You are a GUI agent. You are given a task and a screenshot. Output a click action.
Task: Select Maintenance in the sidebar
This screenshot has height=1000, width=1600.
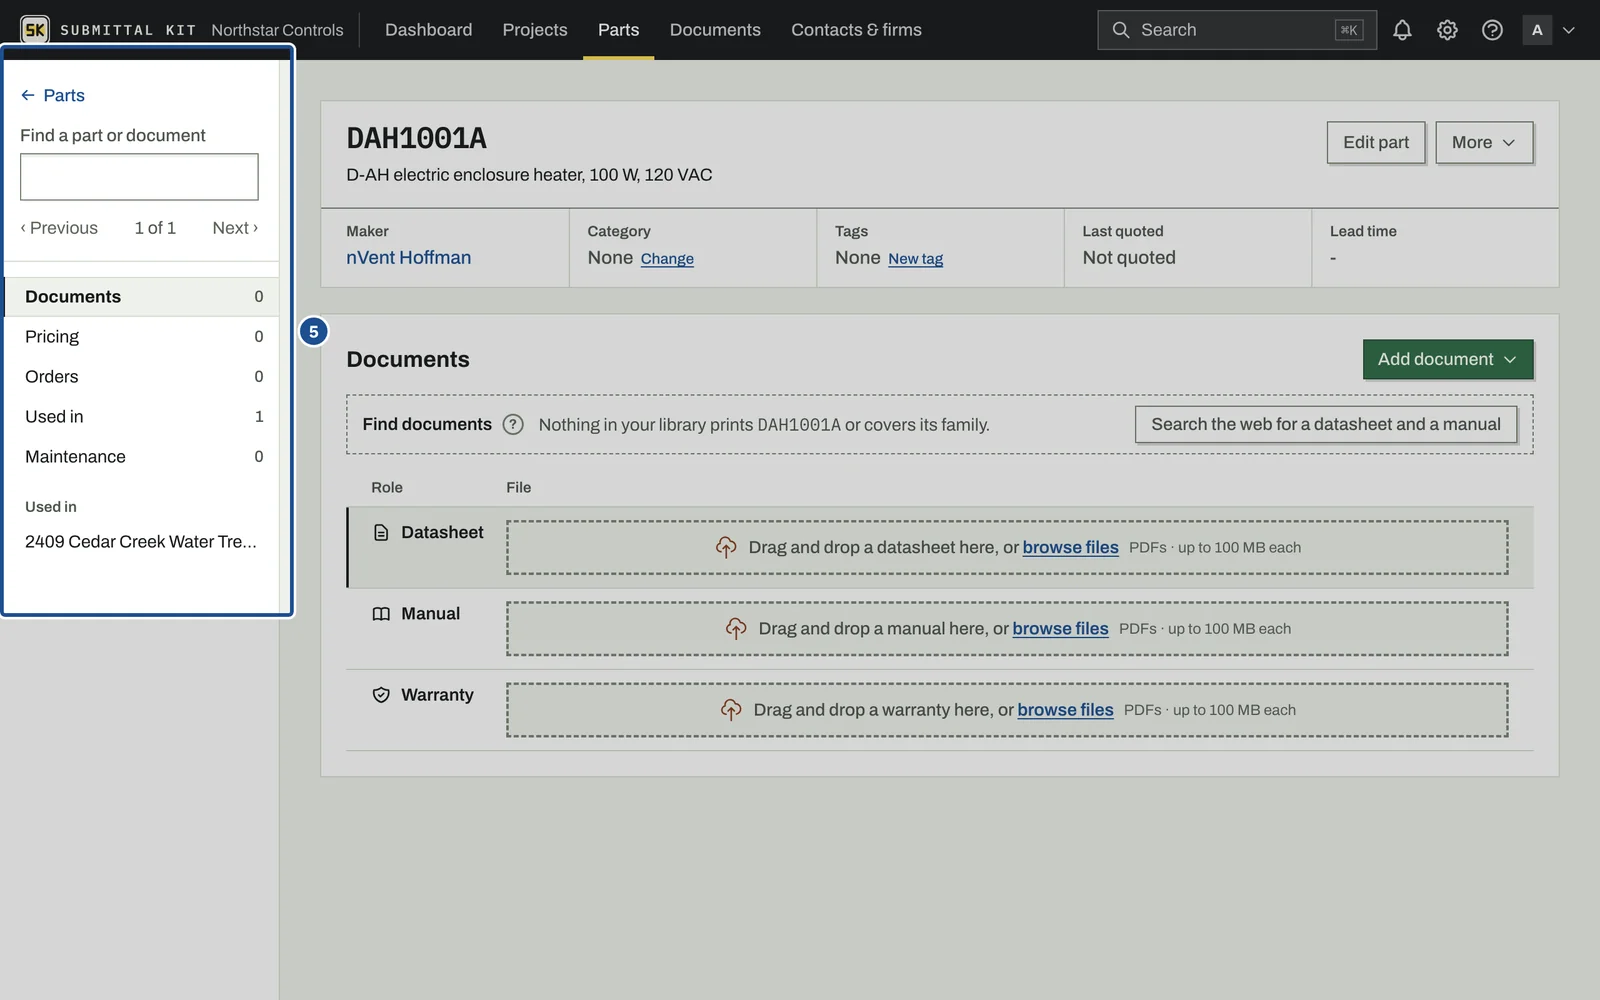(x=142, y=456)
